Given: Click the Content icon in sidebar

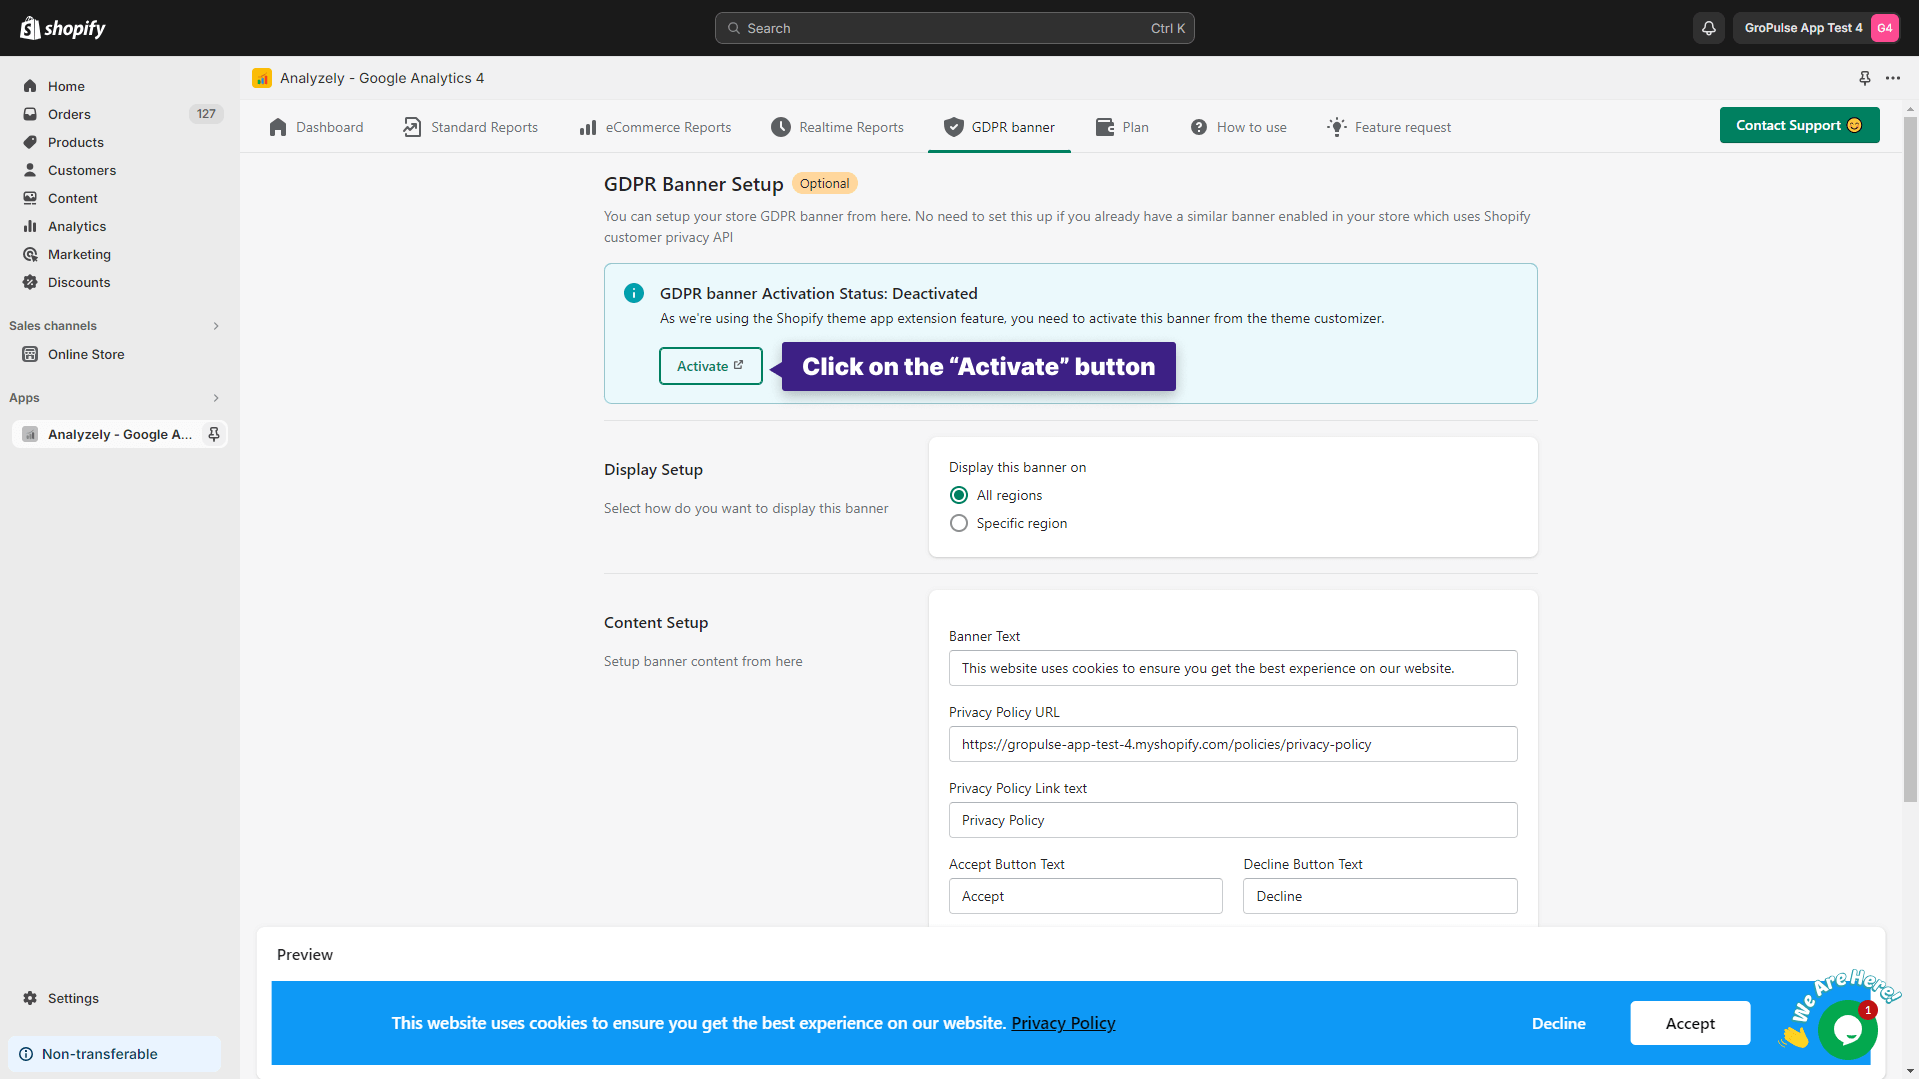Looking at the screenshot, I should (30, 198).
